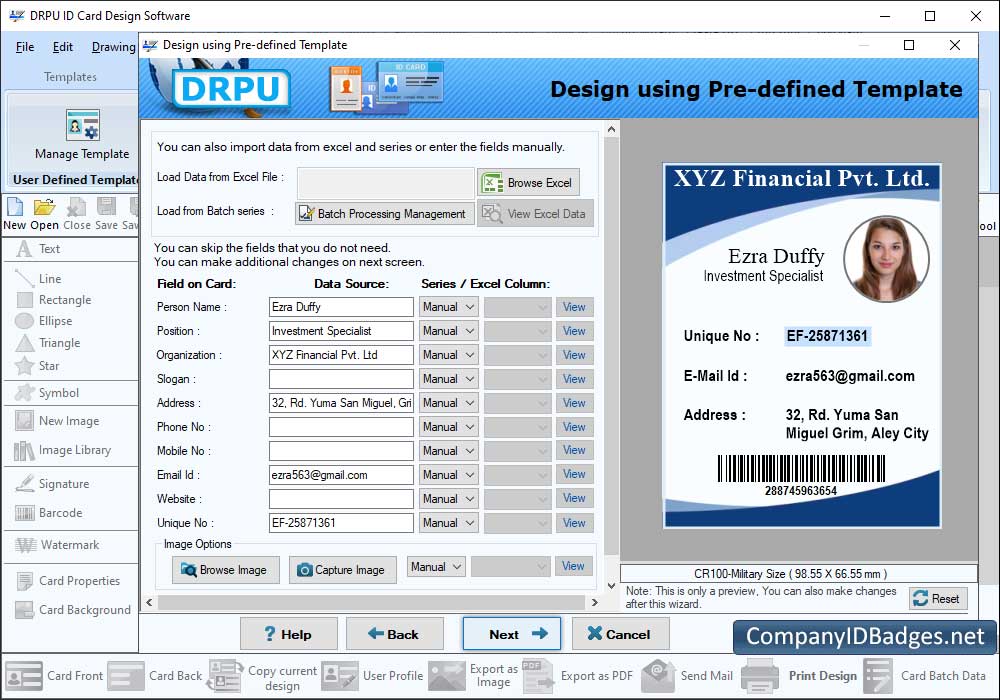Viewport: 1000px width, 700px height.
Task: Click EF-25871361 text on card preview
Action: [827, 336]
